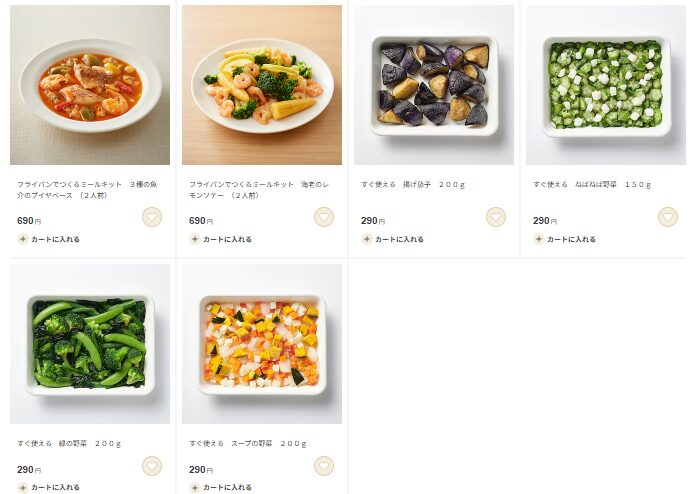Toggle heart for green vegetables 200g

pyautogui.click(x=152, y=466)
